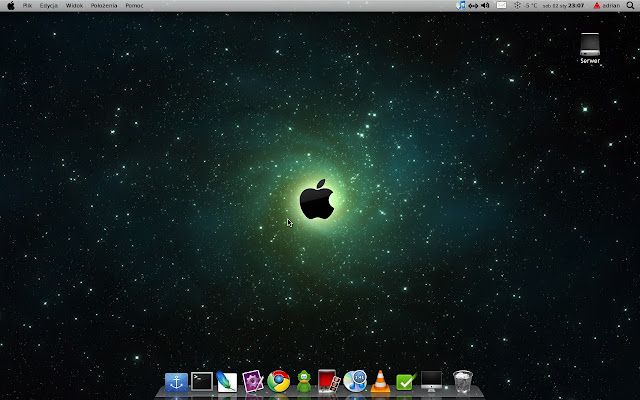
Task: Open the blue feather text editor
Action: coord(227,382)
